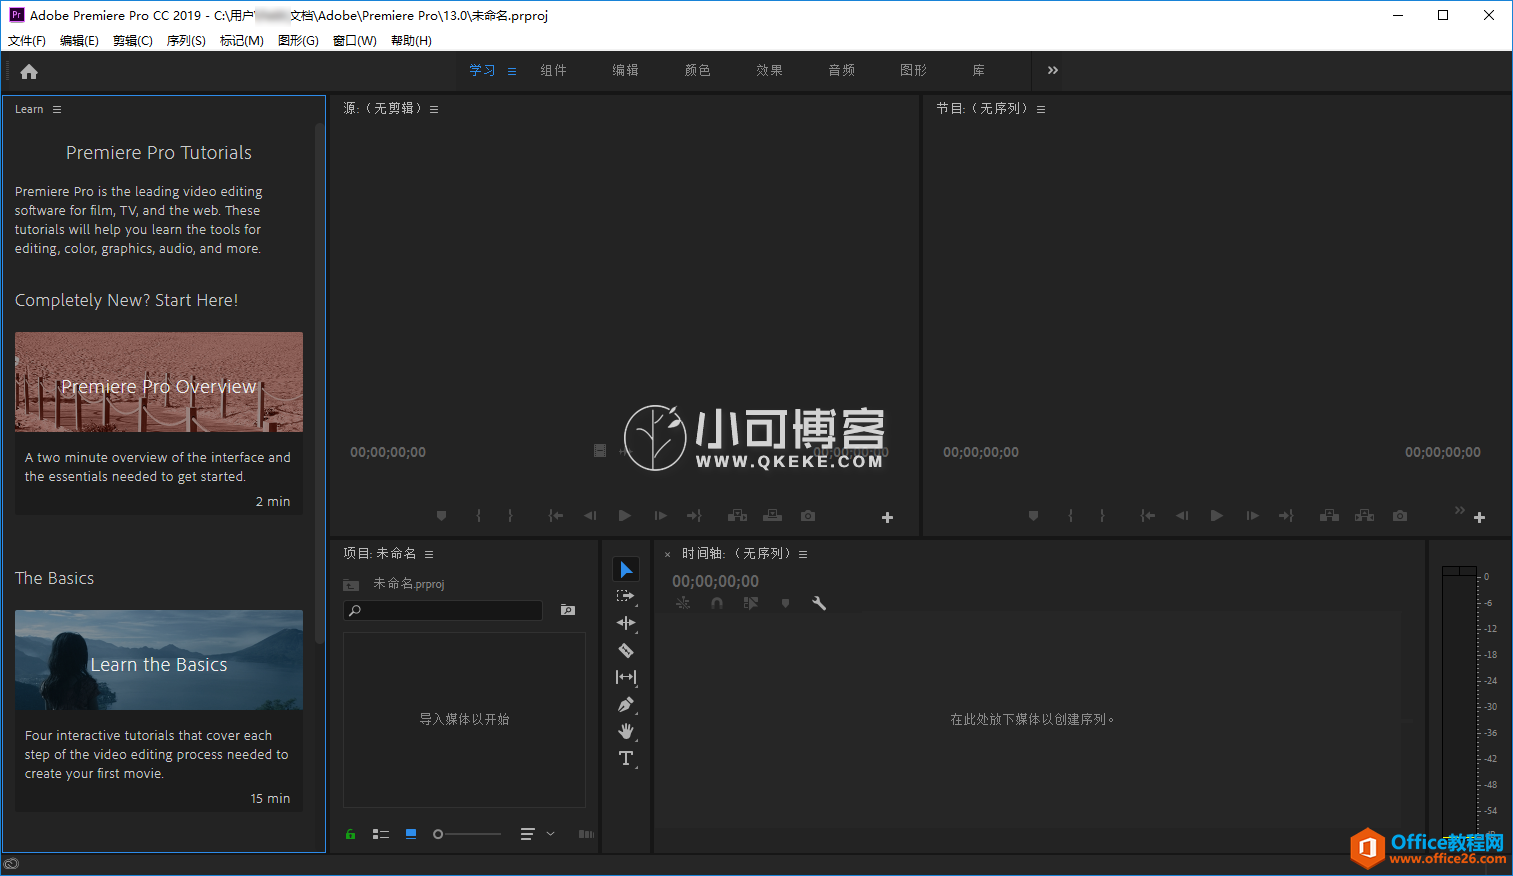
Task: Click Extract button in Program monitor
Action: point(1364,516)
